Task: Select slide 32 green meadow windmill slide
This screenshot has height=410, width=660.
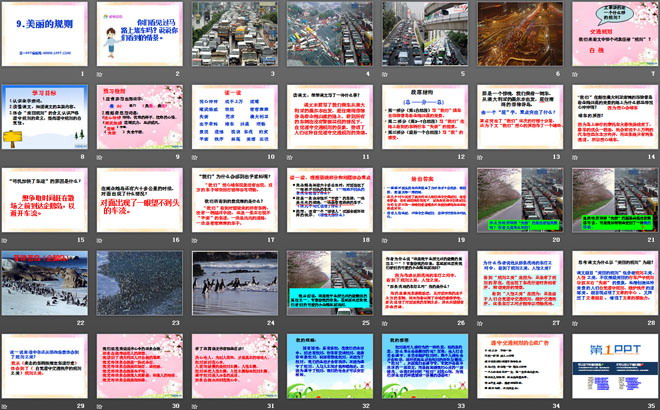Action: pyautogui.click(x=330, y=365)
